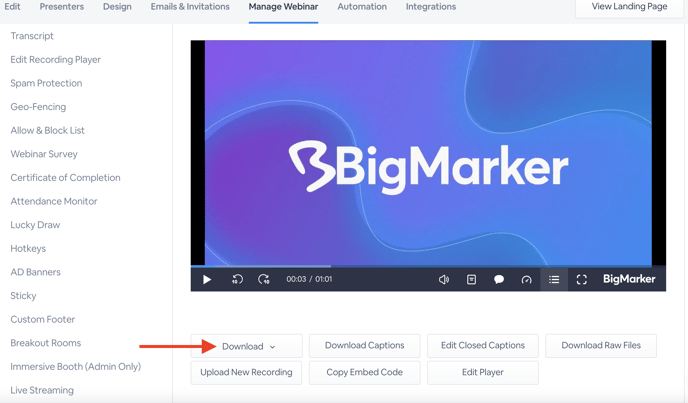The width and height of the screenshot is (688, 403).
Task: Open the transcript icon in player
Action: point(471,280)
